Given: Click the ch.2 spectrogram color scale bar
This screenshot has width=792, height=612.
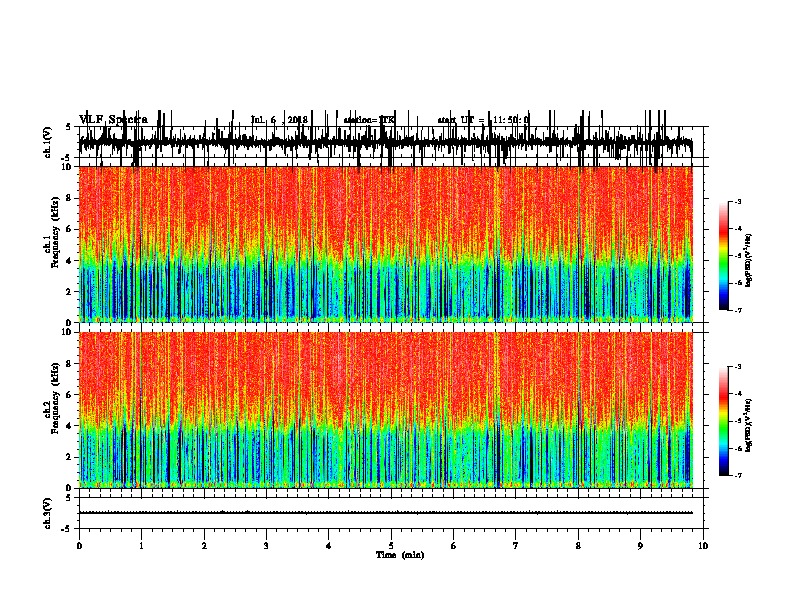Looking at the screenshot, I should [x=723, y=421].
